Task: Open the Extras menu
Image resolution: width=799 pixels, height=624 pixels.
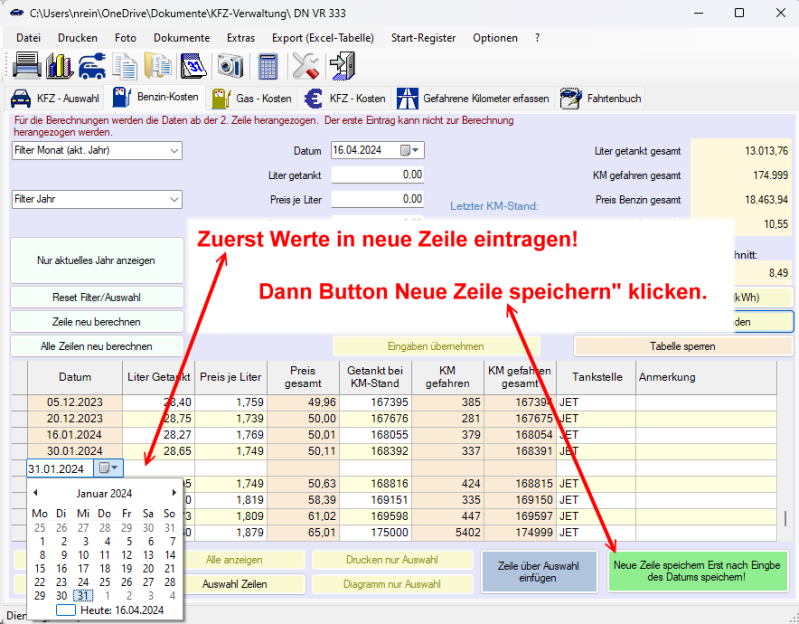Action: pyautogui.click(x=240, y=38)
